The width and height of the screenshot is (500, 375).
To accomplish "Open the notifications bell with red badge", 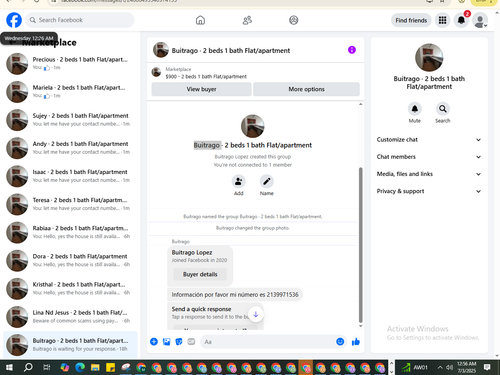I will coord(461,20).
